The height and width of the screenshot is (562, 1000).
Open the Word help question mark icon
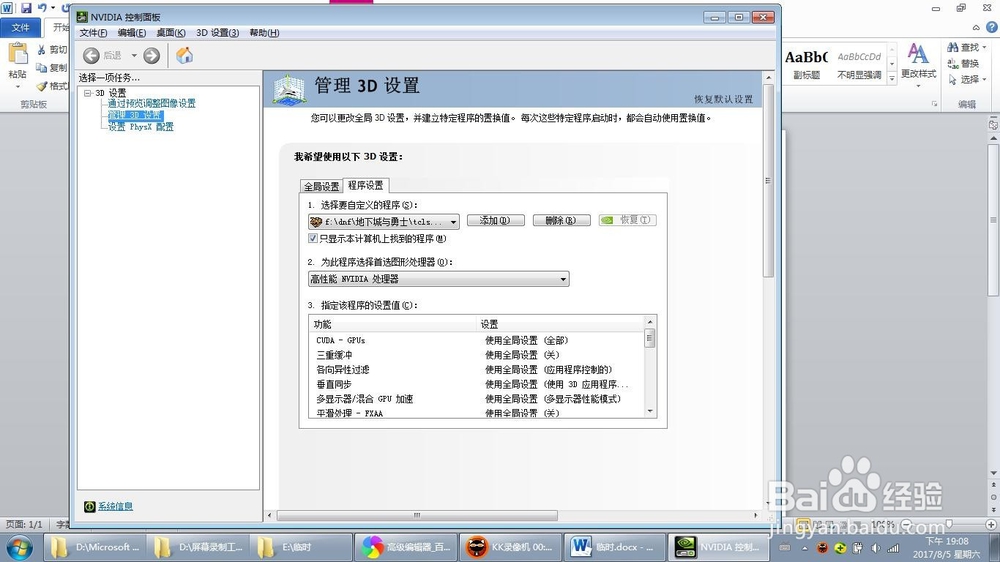992,27
